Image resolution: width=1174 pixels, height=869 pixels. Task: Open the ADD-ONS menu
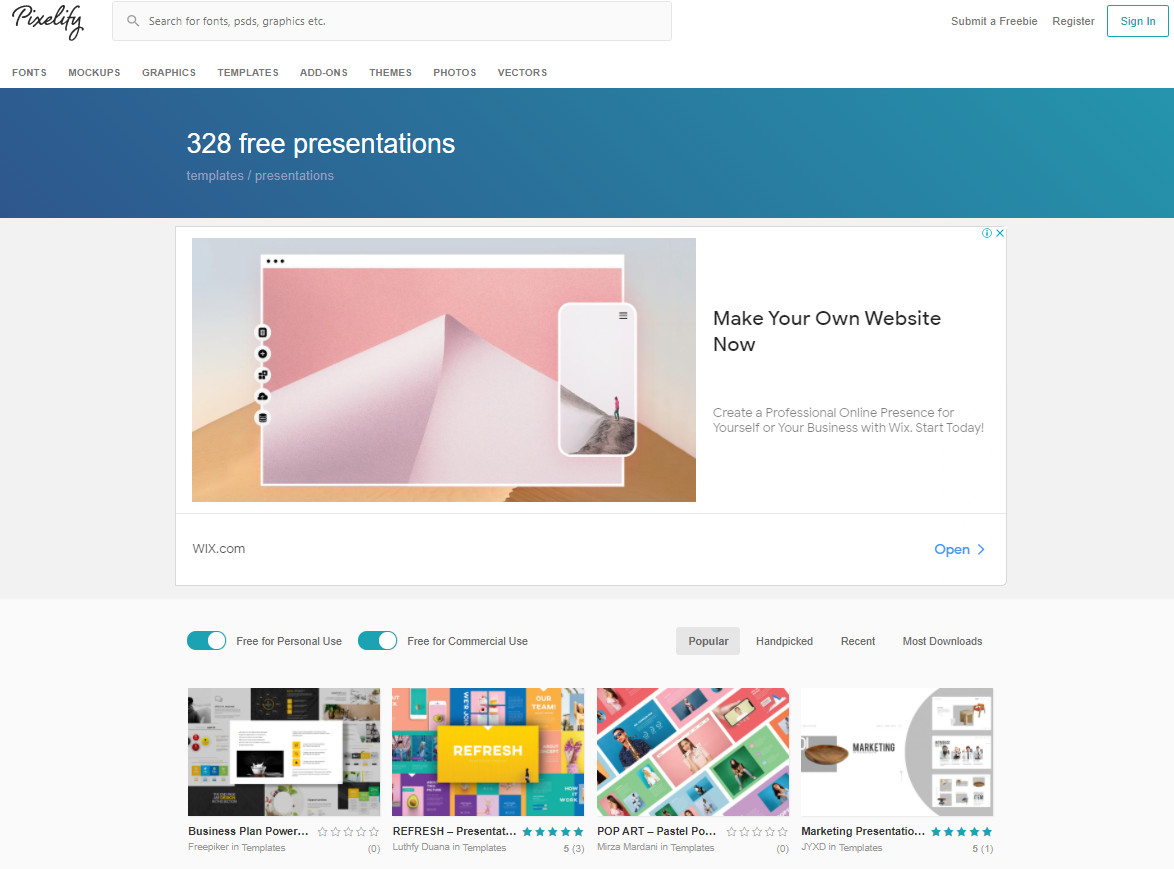point(323,73)
